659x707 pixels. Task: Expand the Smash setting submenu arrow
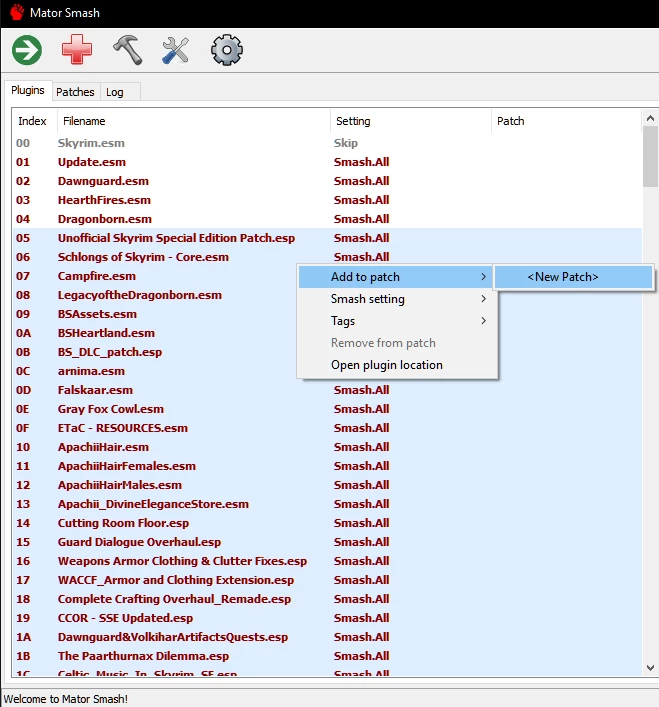[x=484, y=299]
